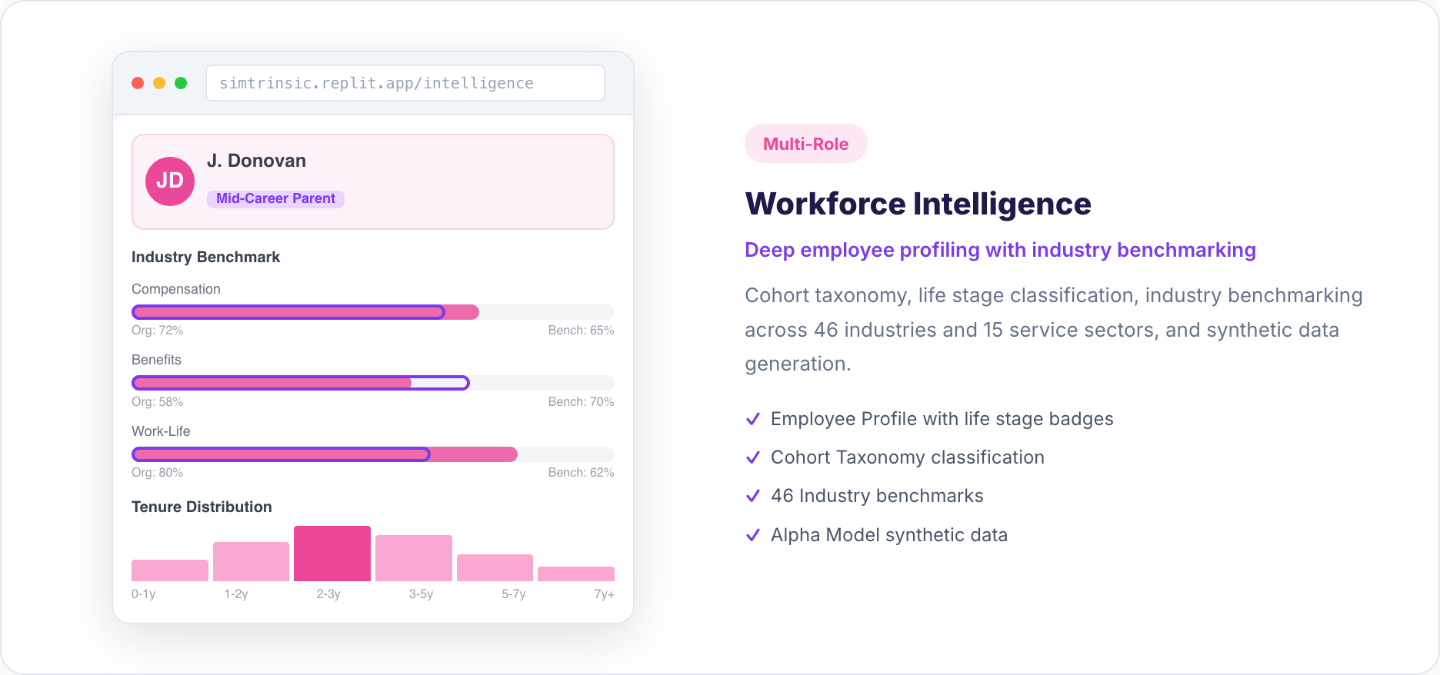Click the checkmark beside Employee Profile with life stage badges
Image resolution: width=1440 pixels, height=675 pixels.
[x=753, y=419]
